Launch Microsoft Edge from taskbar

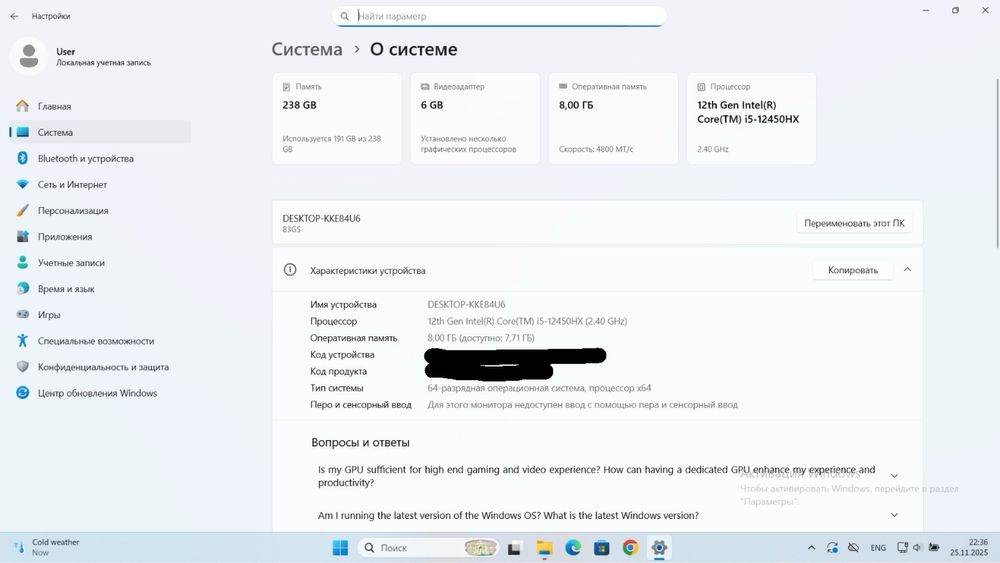(x=573, y=548)
